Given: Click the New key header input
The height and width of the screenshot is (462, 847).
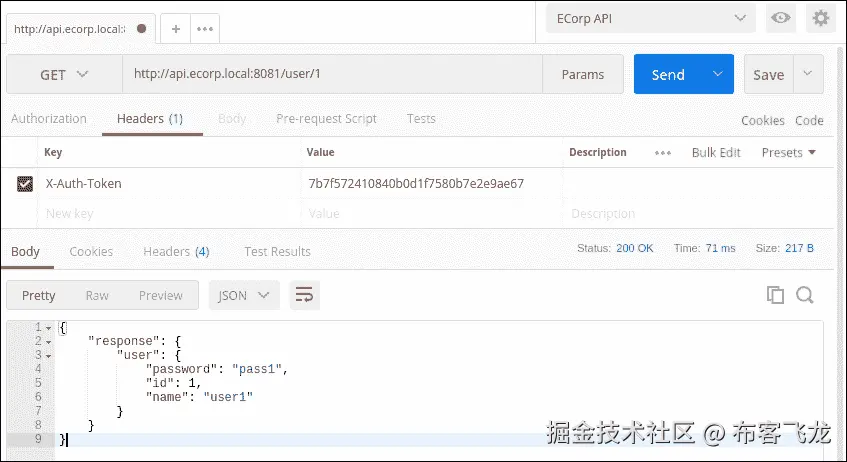Looking at the screenshot, I should (169, 214).
